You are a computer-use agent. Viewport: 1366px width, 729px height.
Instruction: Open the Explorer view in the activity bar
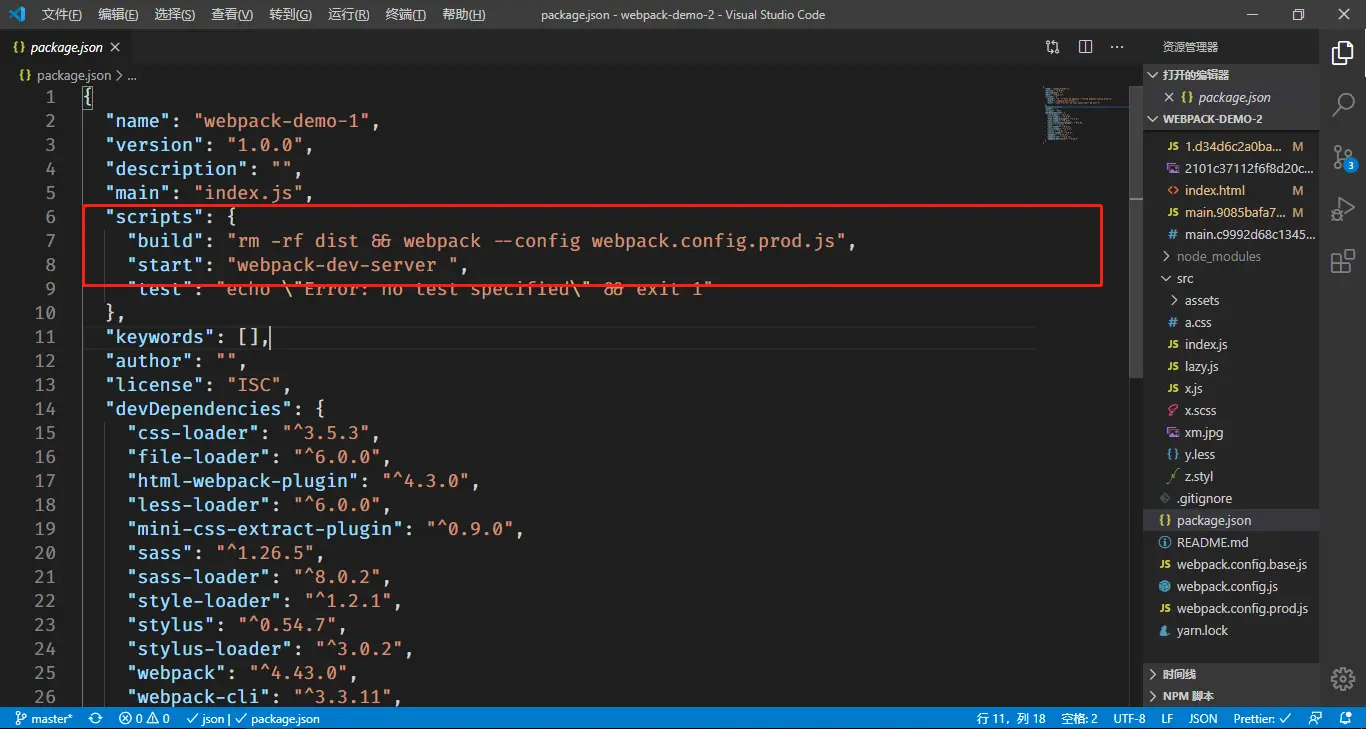tap(1342, 53)
